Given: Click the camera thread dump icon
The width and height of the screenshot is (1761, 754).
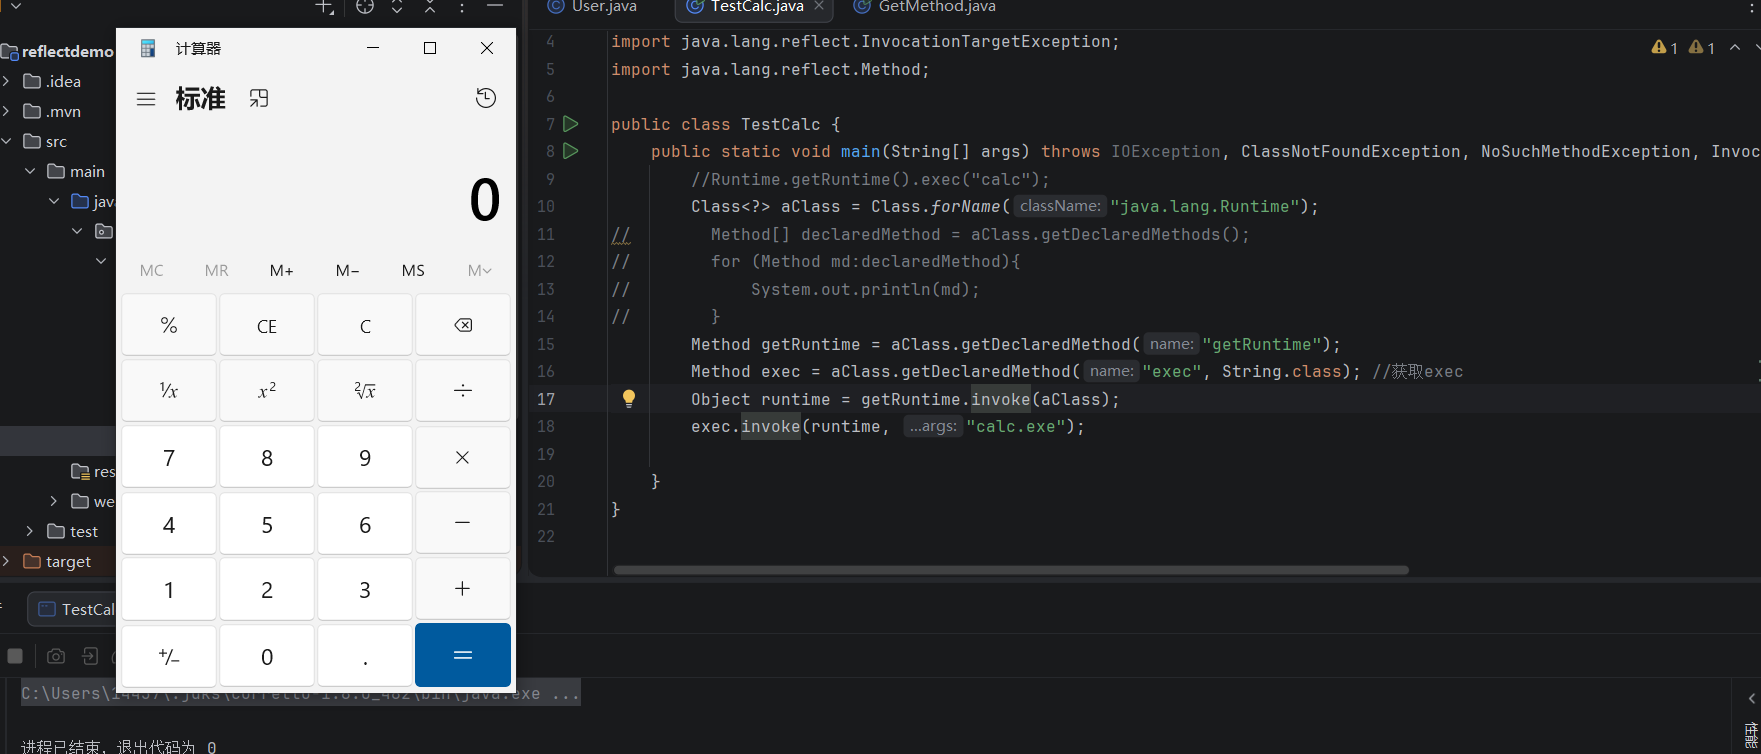Looking at the screenshot, I should (x=56, y=656).
